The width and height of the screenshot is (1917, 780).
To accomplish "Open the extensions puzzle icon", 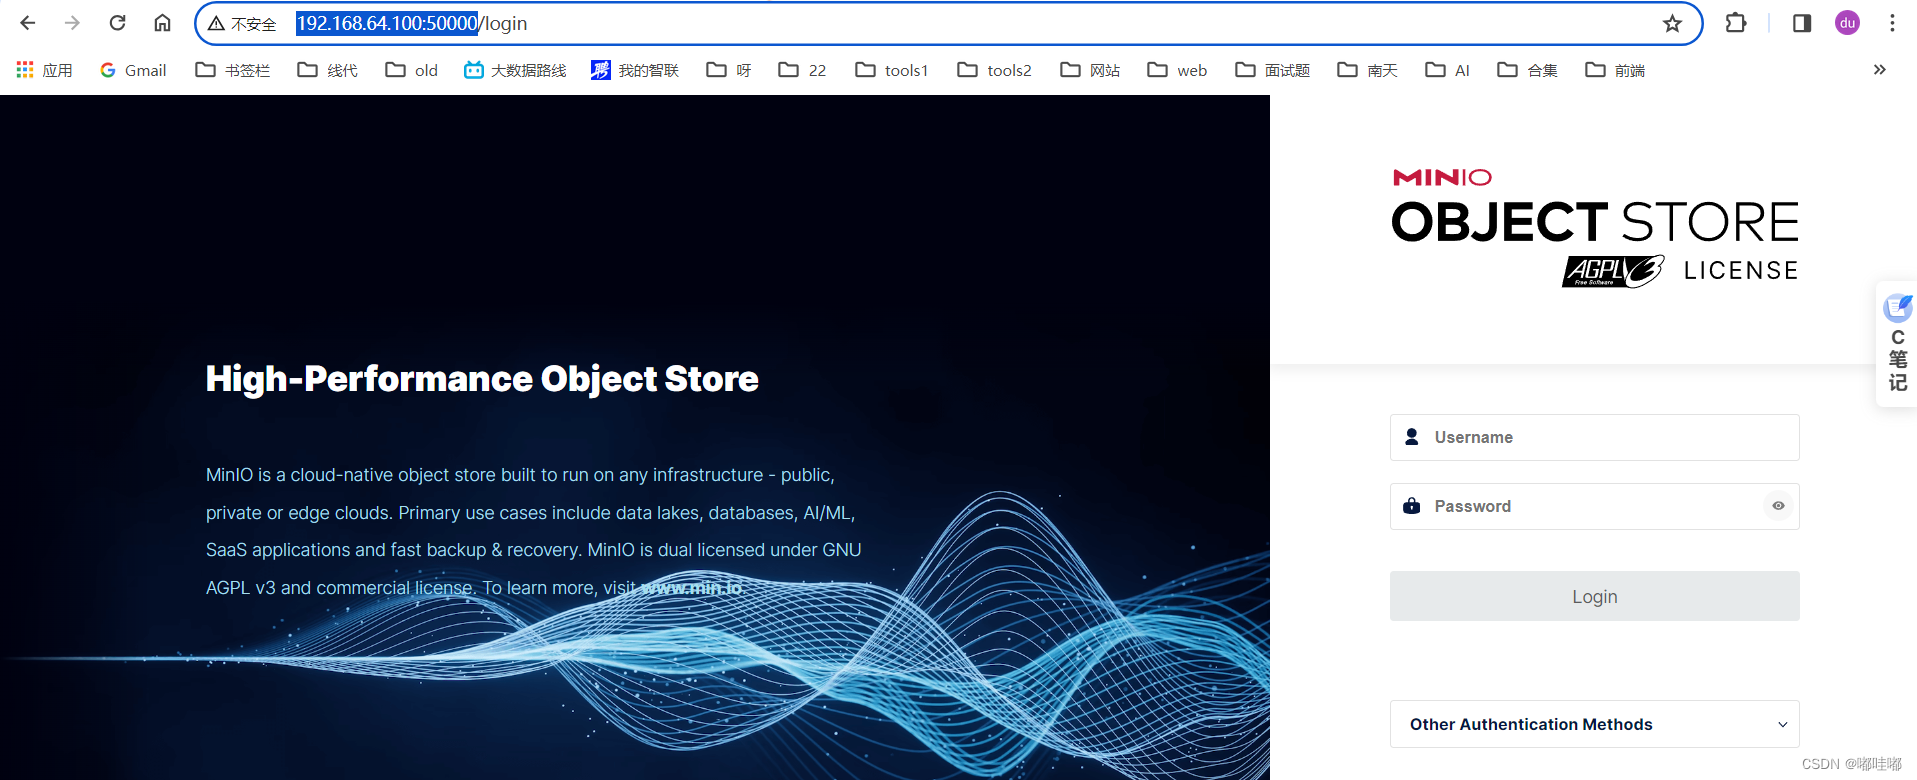I will point(1736,23).
